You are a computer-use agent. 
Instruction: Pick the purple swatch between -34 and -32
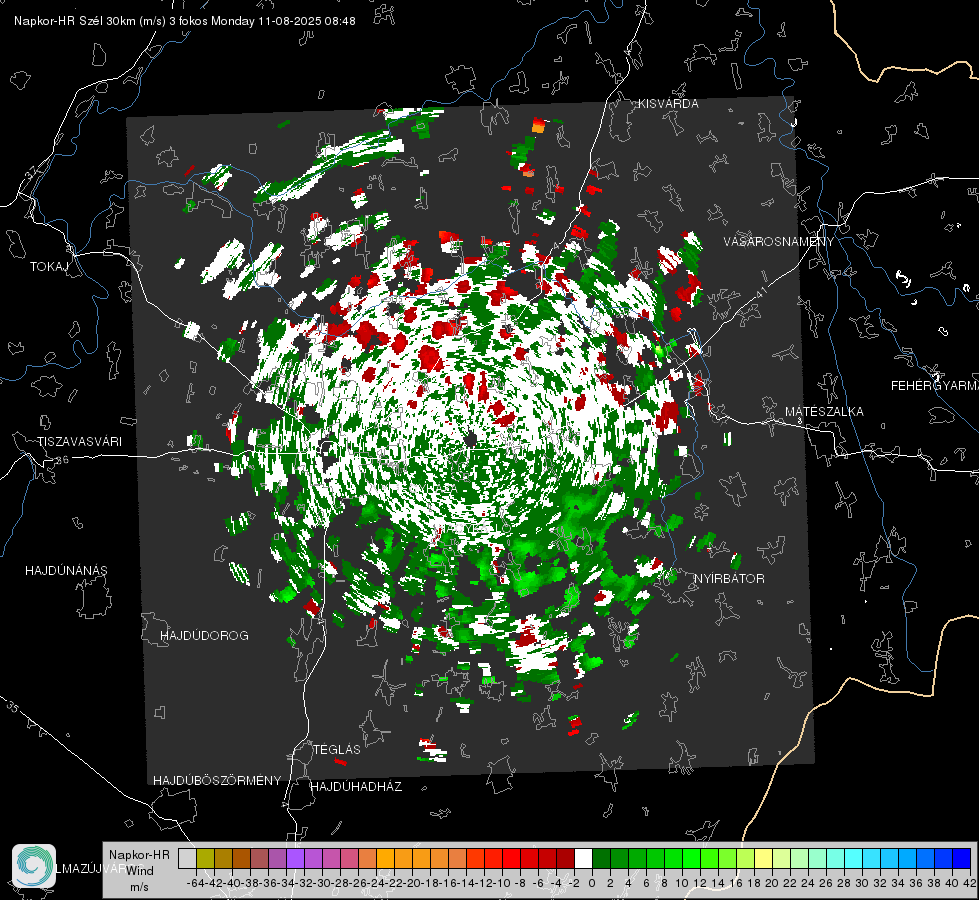click(295, 858)
